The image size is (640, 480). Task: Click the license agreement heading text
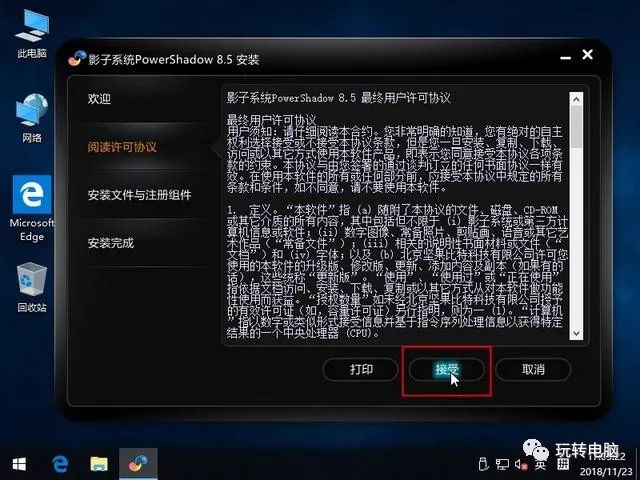point(339,98)
